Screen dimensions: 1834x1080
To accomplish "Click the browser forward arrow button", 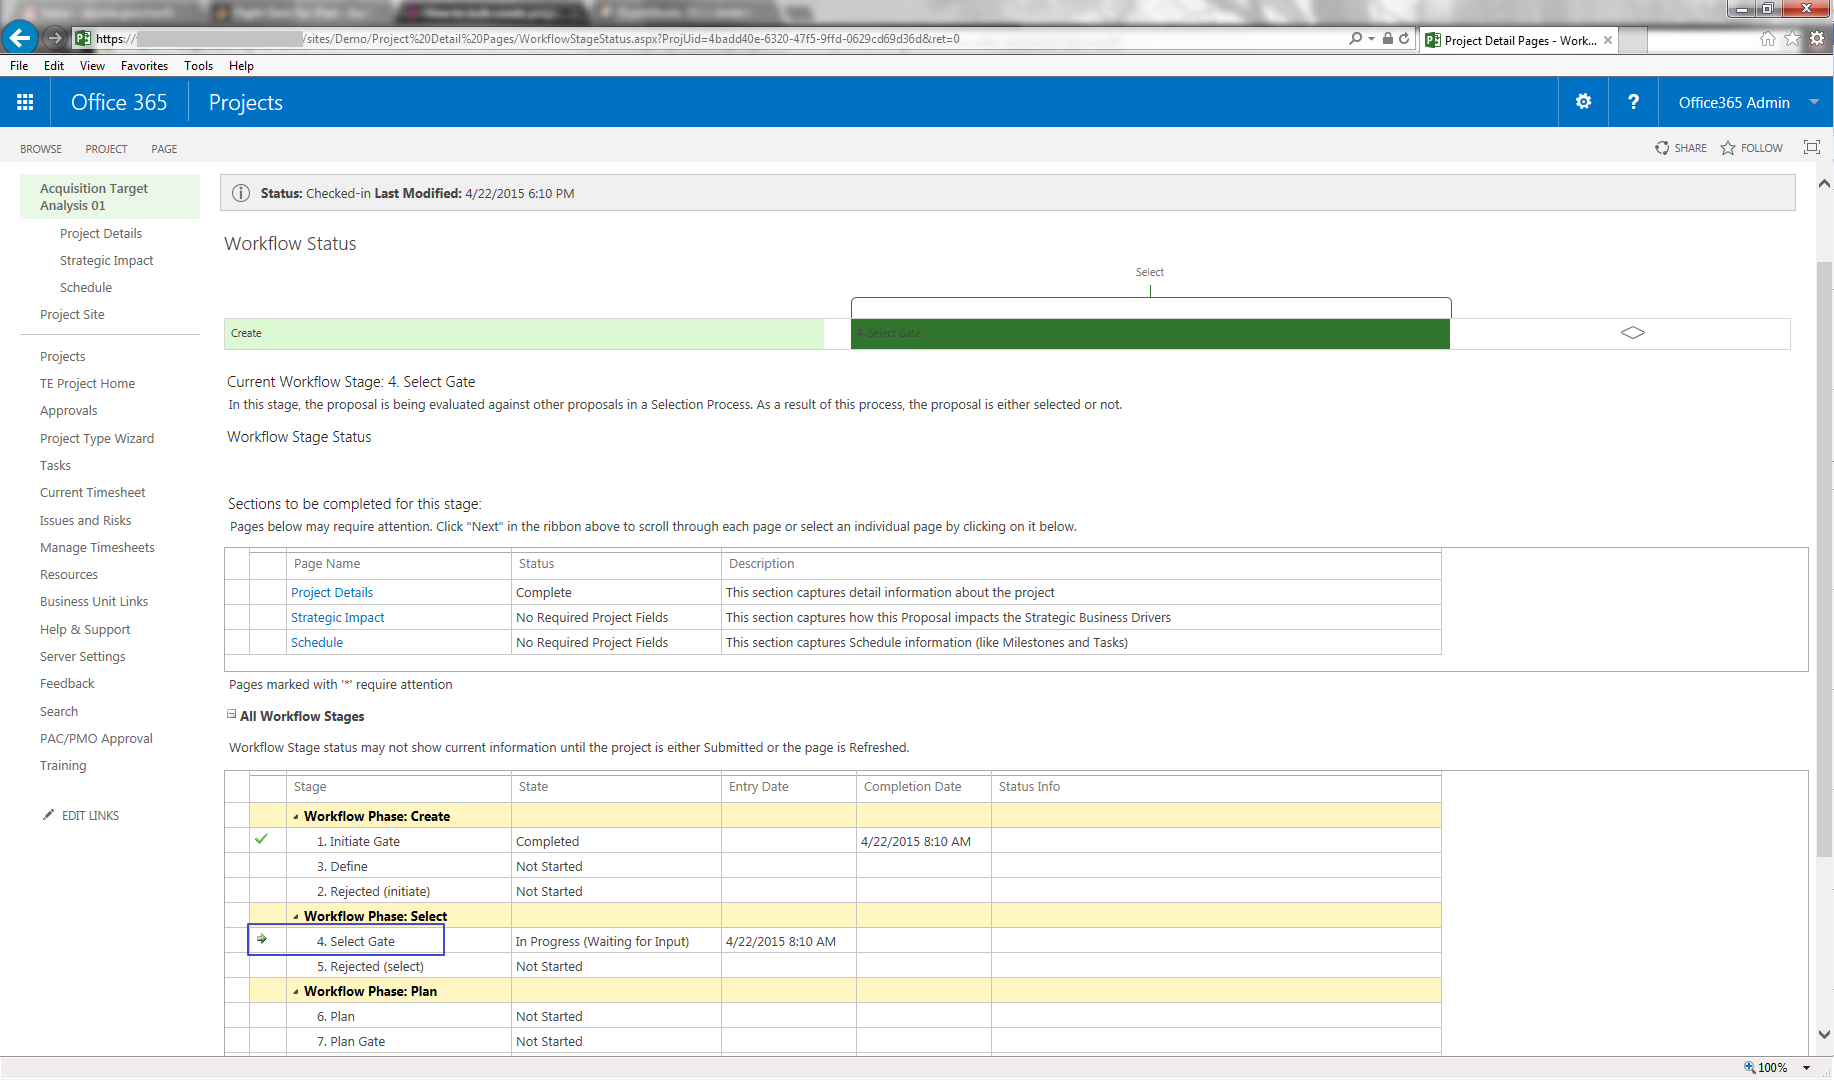I will 55,38.
